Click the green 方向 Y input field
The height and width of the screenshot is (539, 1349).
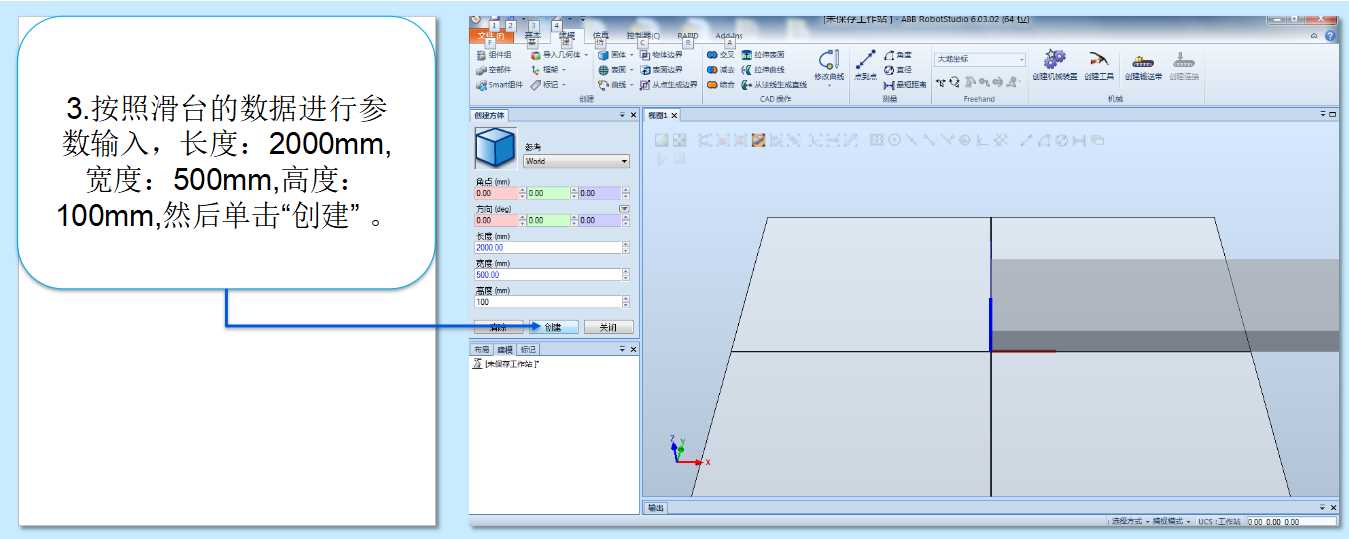coord(548,220)
